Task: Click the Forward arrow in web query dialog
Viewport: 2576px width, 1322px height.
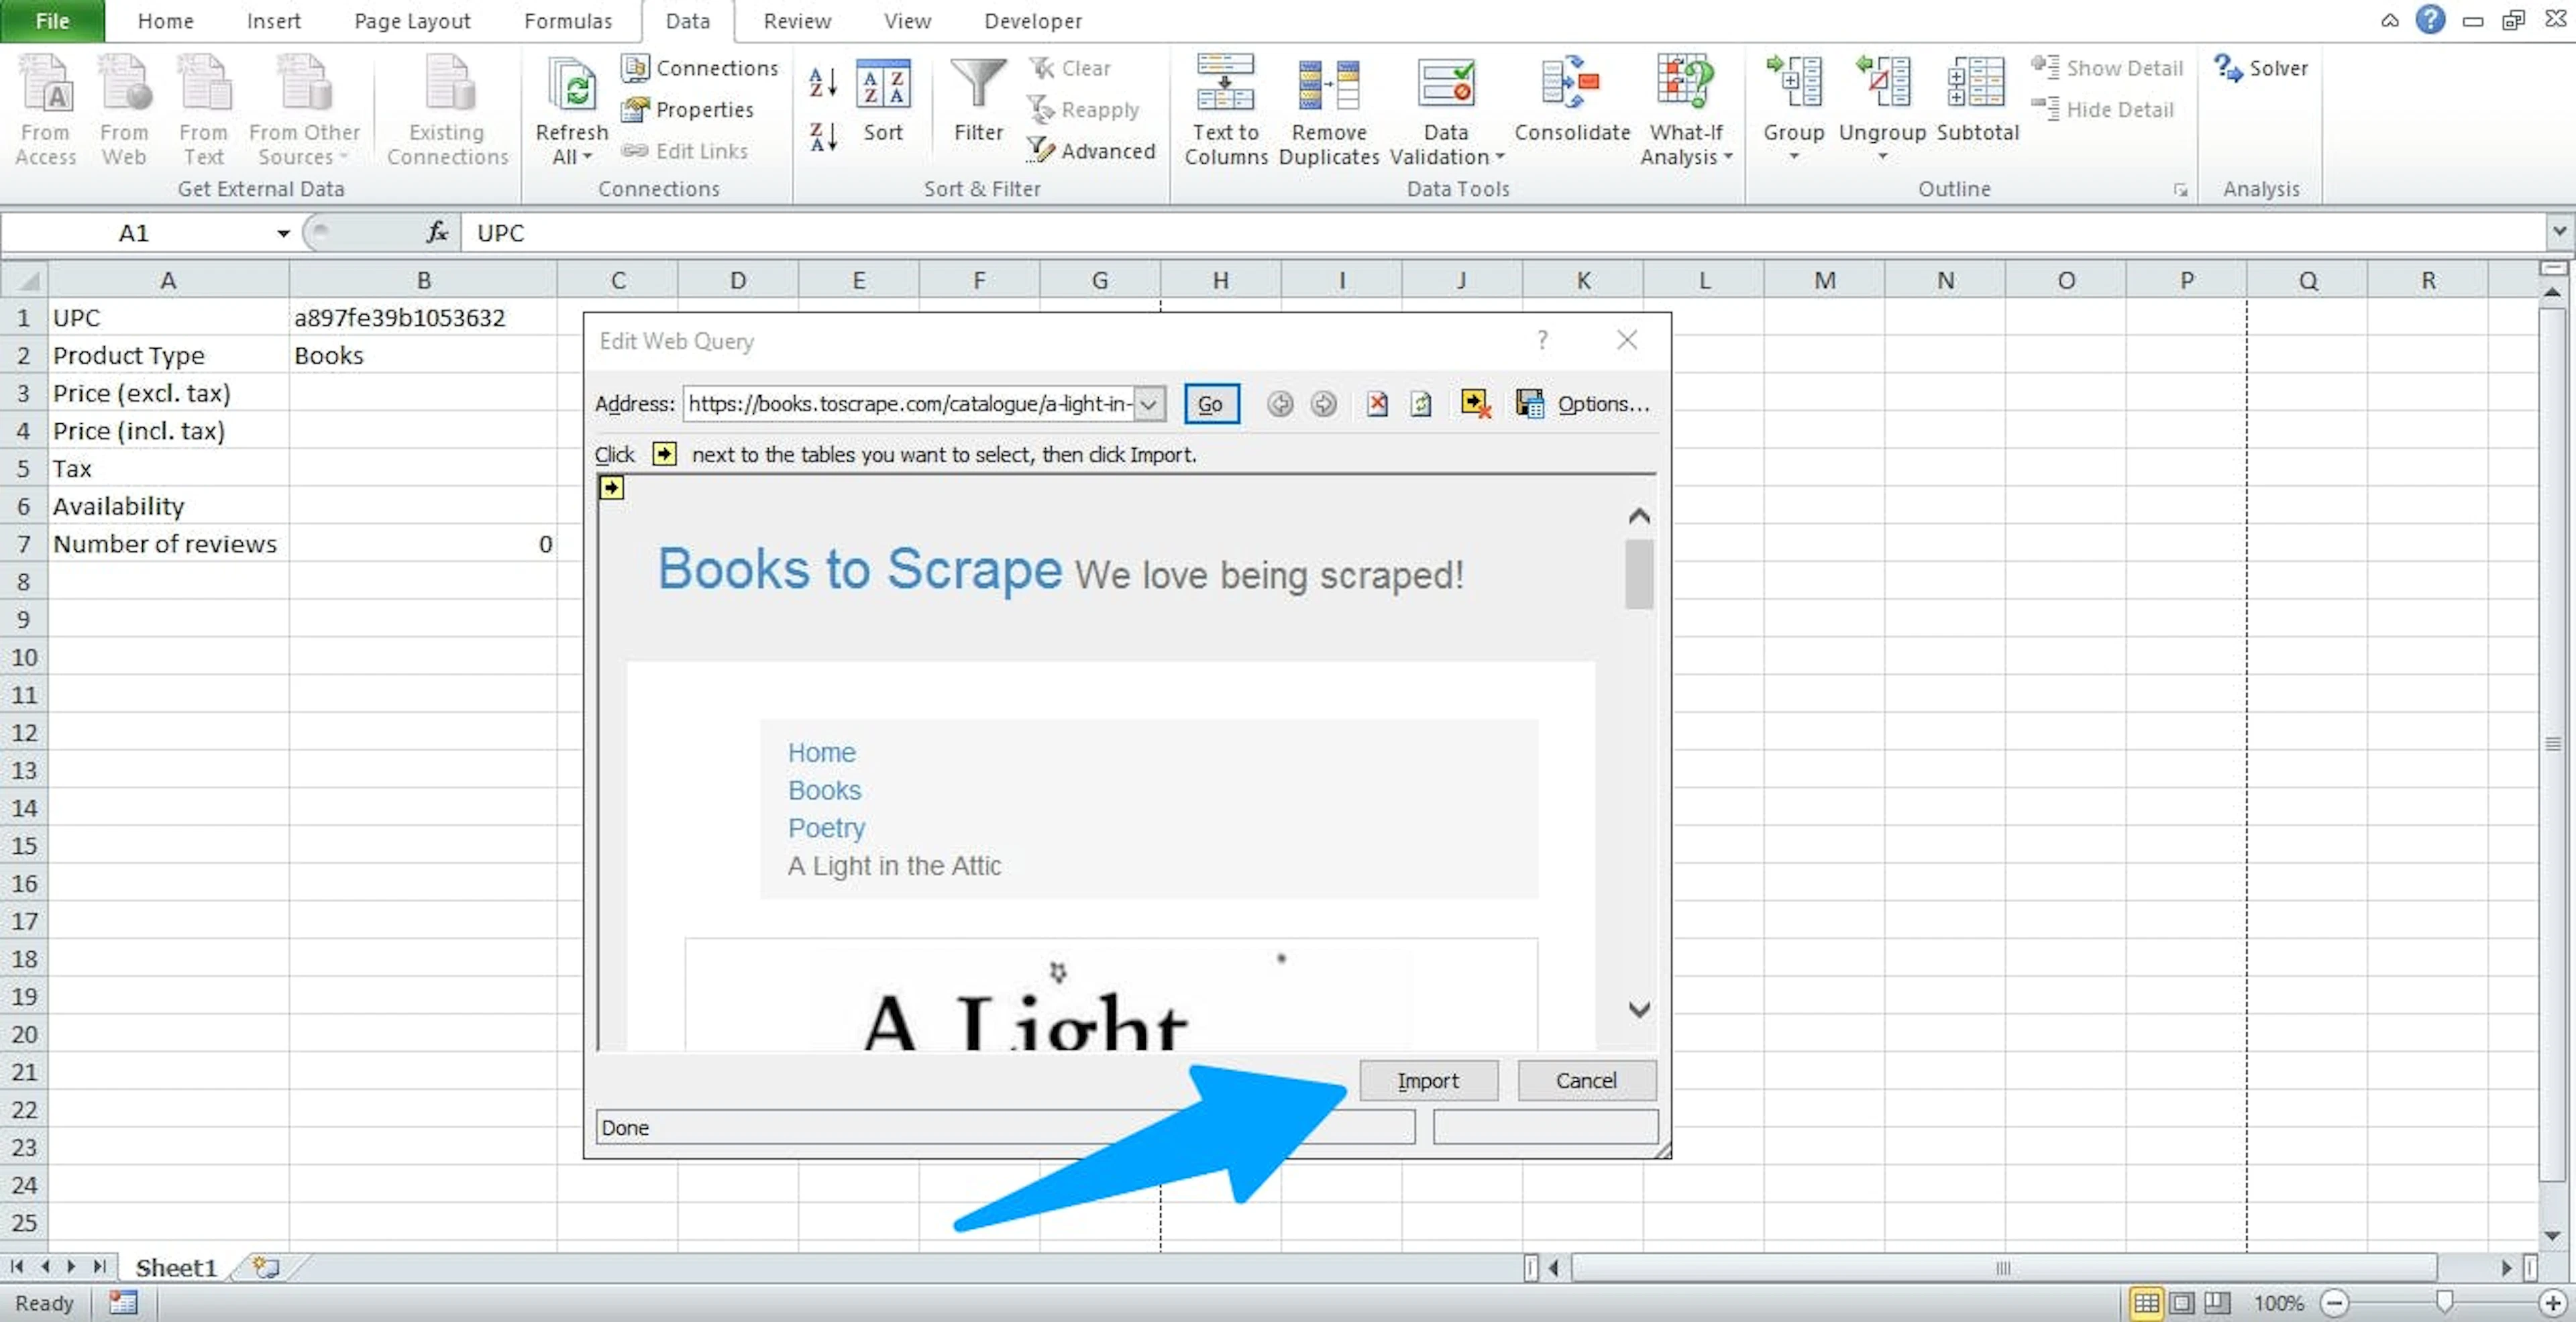Action: [1323, 404]
